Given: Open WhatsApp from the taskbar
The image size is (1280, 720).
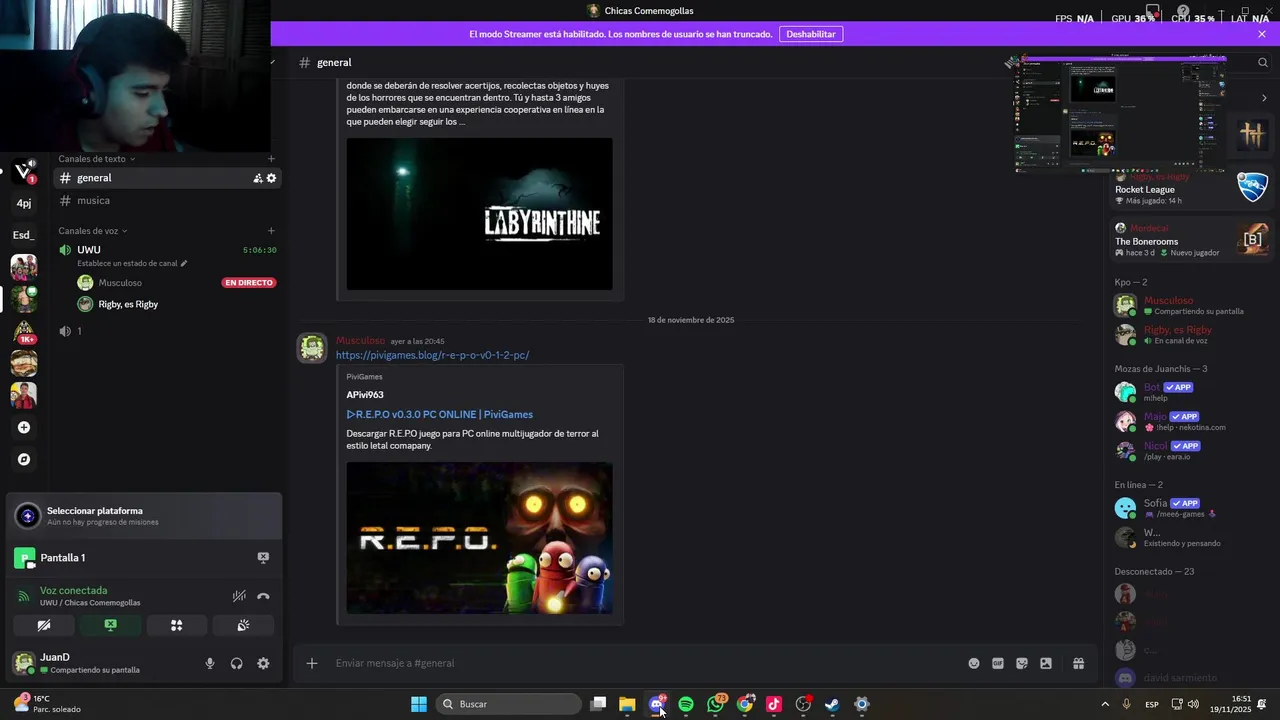Looking at the screenshot, I should [x=716, y=704].
